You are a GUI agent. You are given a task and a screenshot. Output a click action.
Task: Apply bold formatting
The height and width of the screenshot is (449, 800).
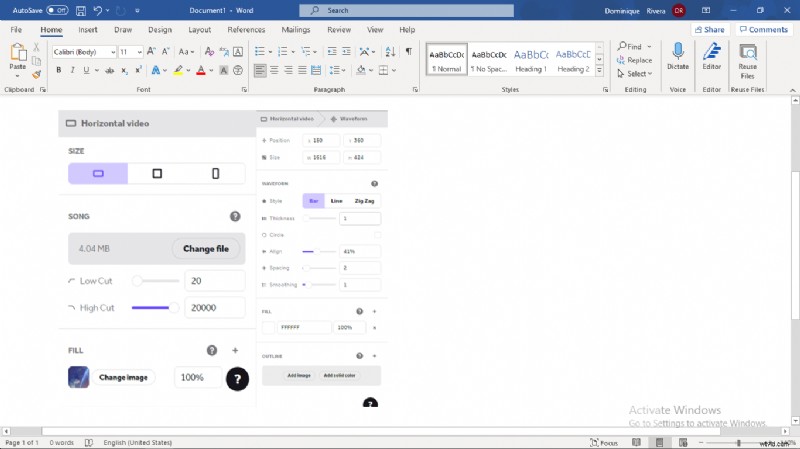tap(59, 70)
